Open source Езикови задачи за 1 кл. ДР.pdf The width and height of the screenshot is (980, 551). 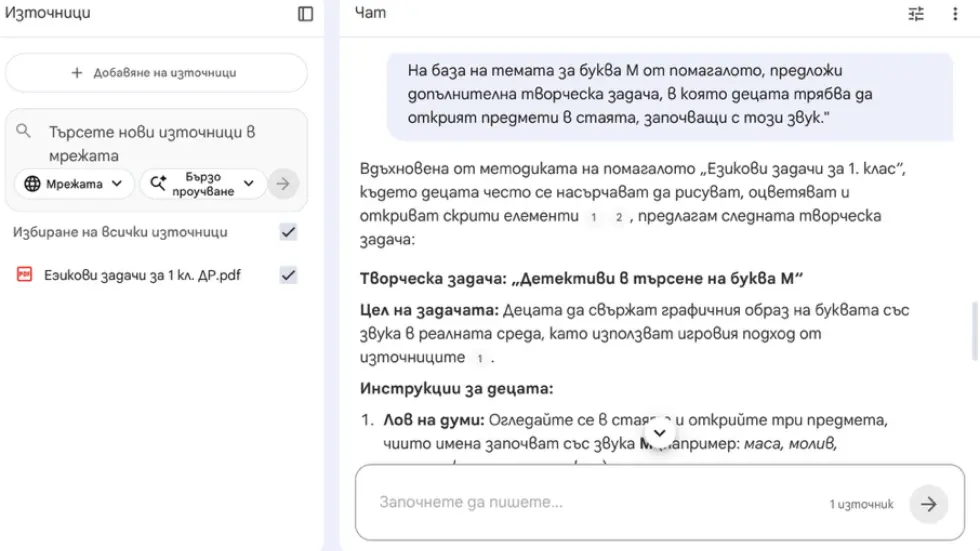(142, 275)
